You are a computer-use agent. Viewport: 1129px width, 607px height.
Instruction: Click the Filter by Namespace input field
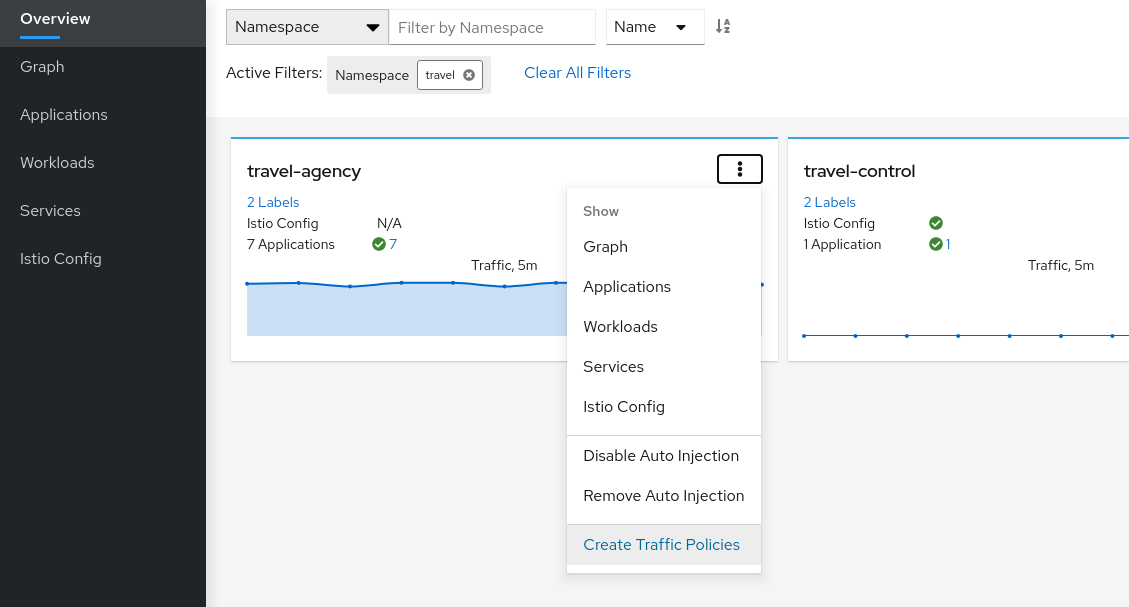point(492,27)
